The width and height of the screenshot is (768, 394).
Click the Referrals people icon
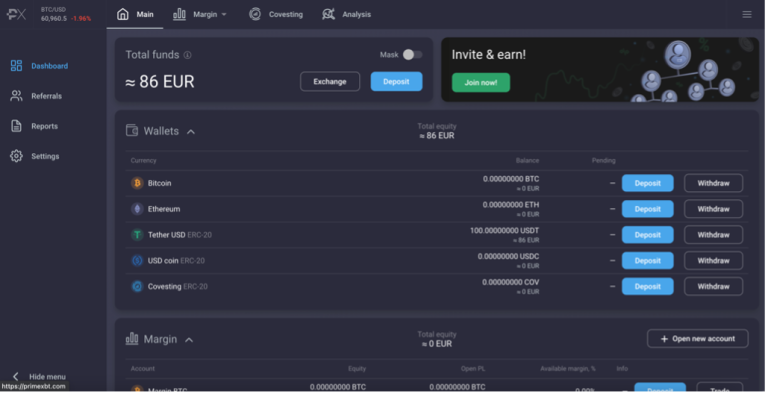(16, 96)
